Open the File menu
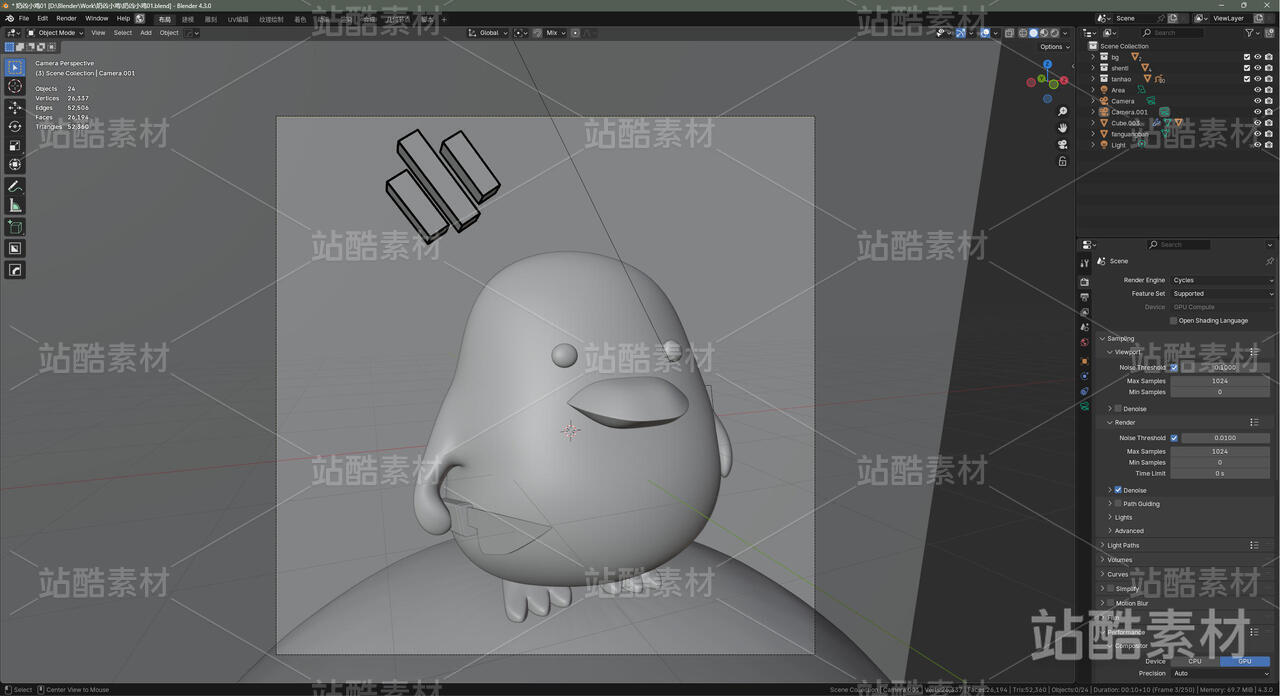The image size is (1280, 696). coord(24,18)
